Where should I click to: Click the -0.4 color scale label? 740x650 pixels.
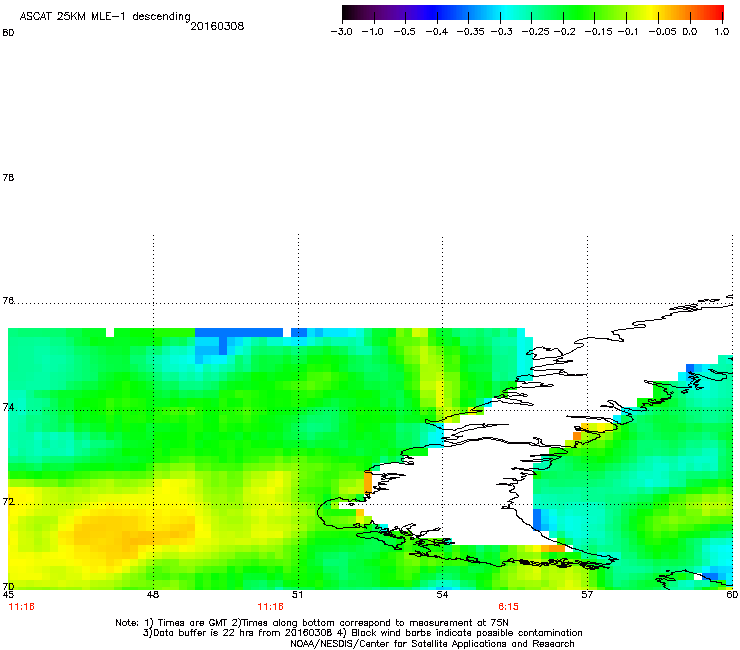point(437,32)
